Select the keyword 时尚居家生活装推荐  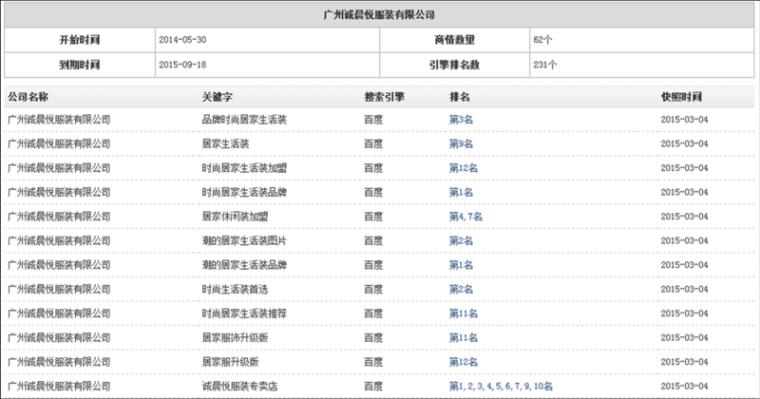coord(244,313)
